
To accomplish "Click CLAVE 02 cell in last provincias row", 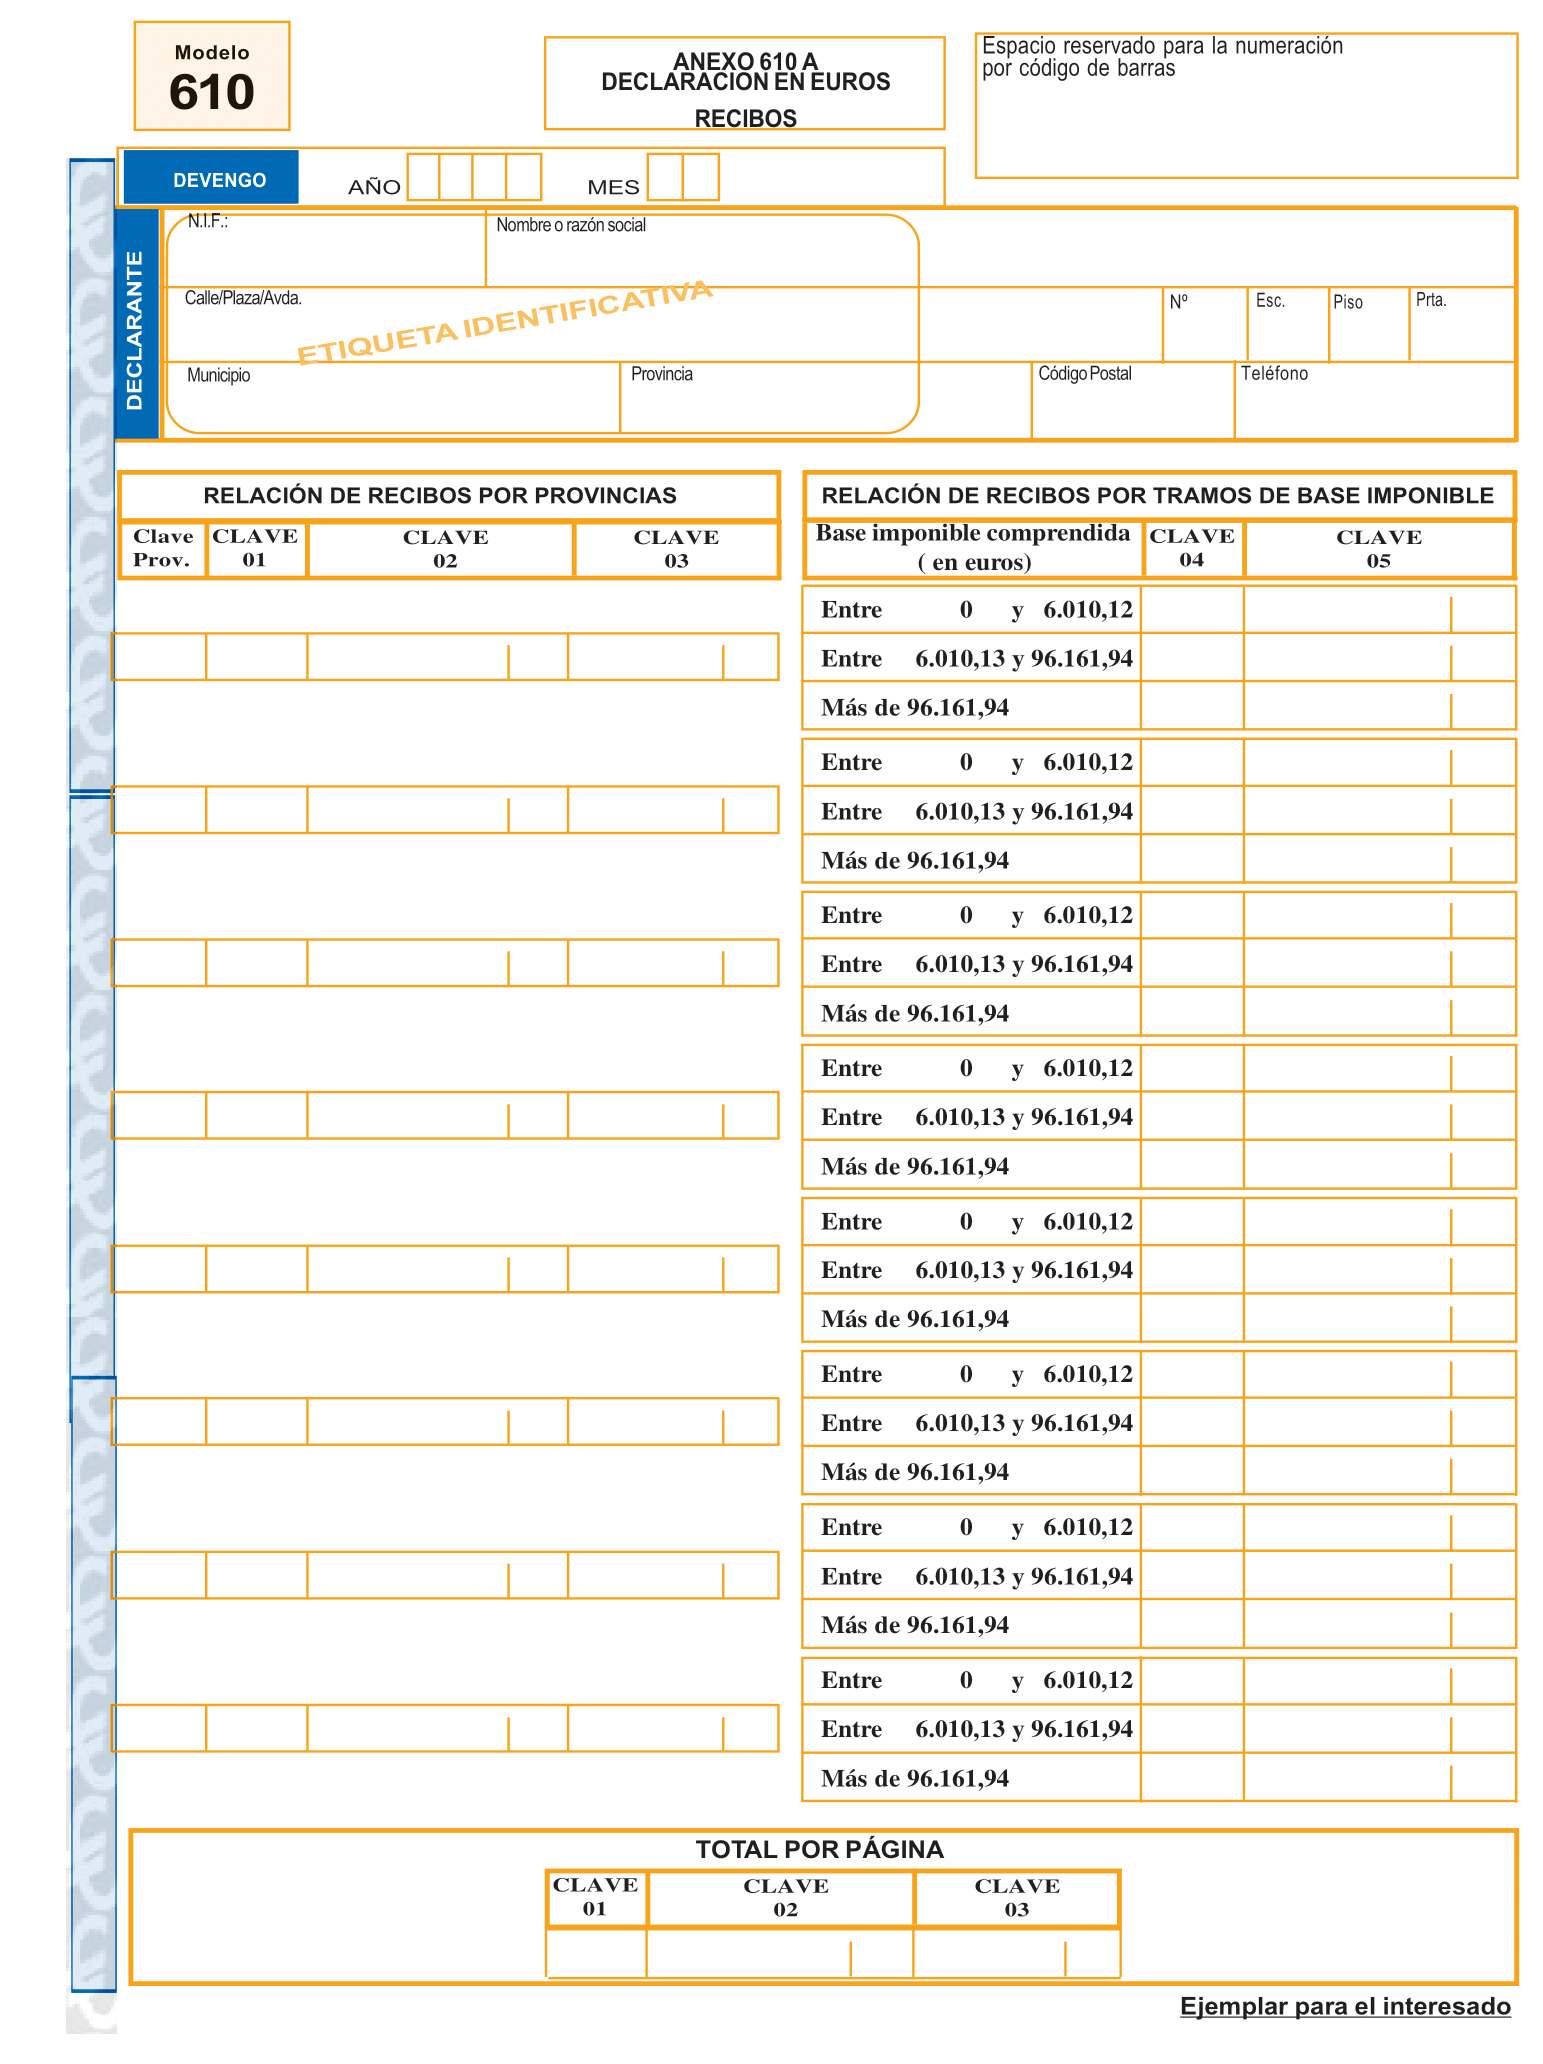I will [437, 1728].
